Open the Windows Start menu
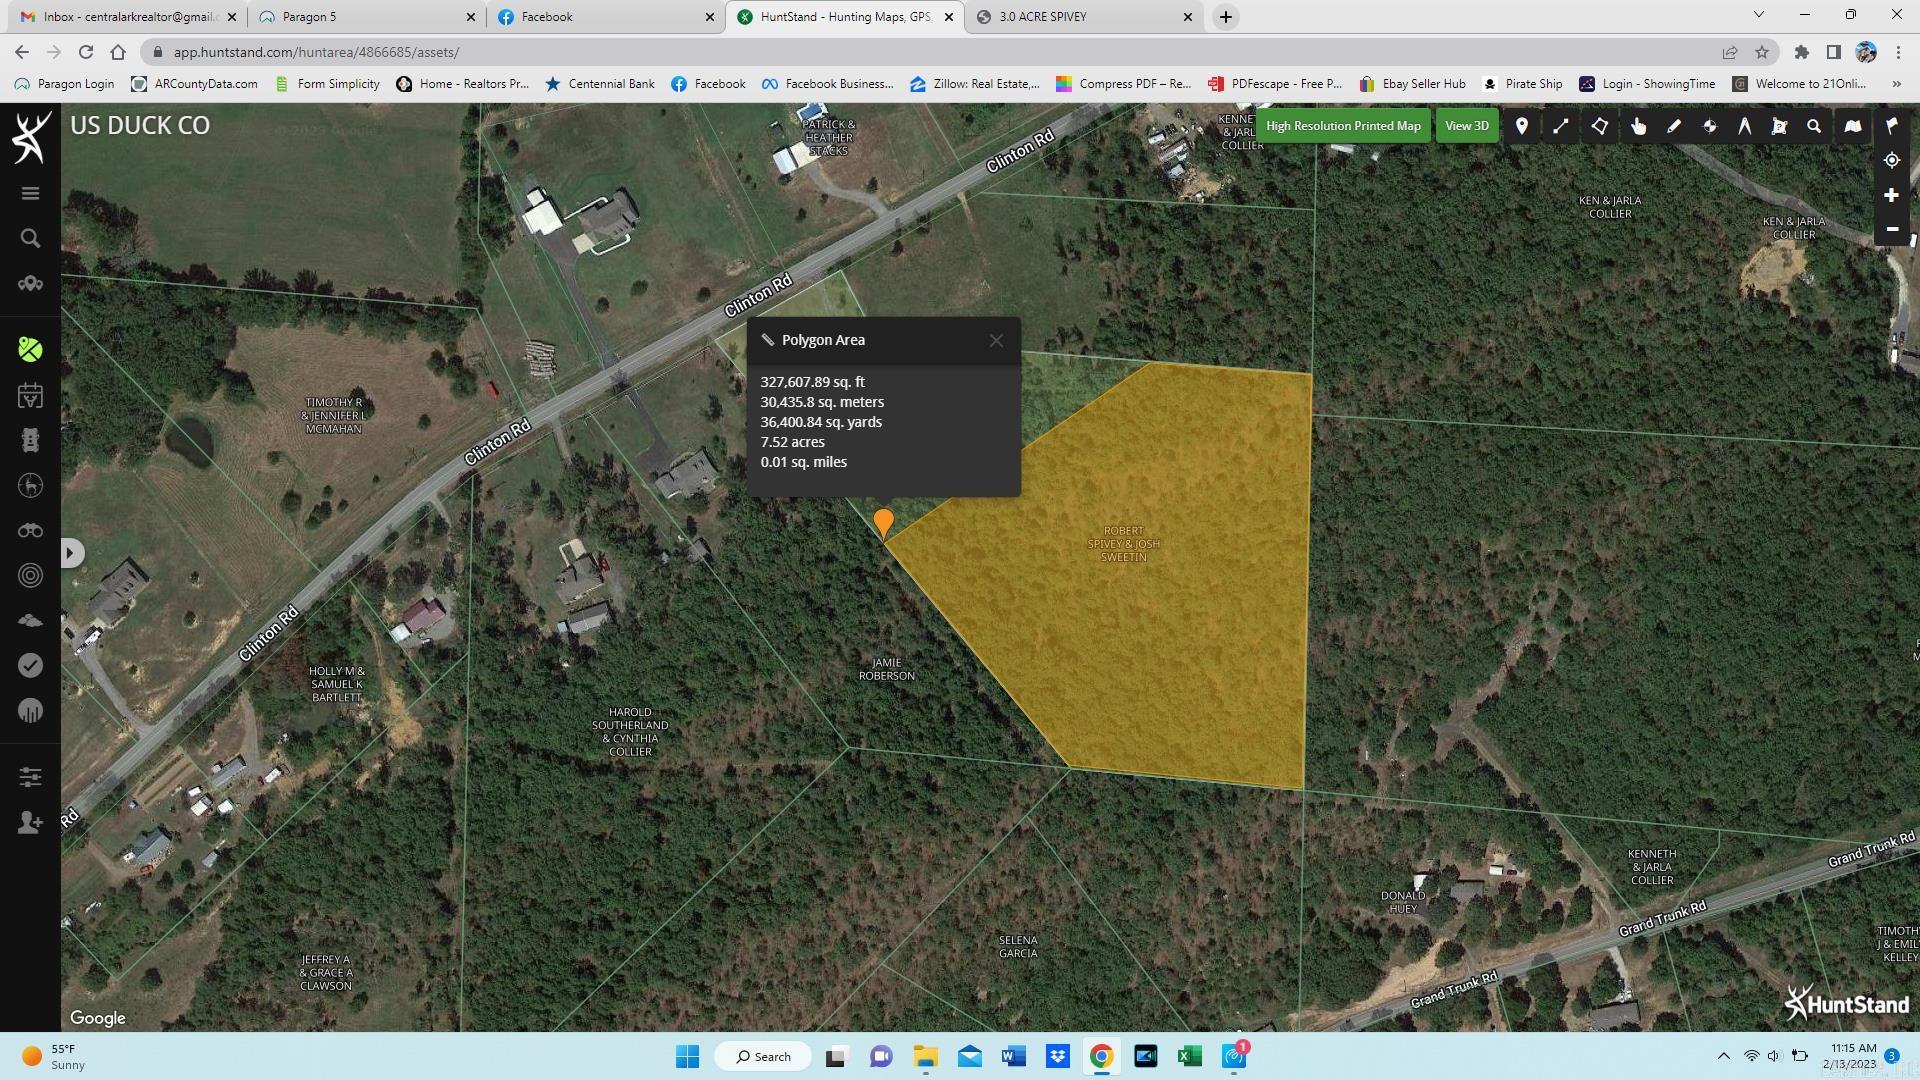This screenshot has width=1920, height=1080. (x=687, y=1056)
